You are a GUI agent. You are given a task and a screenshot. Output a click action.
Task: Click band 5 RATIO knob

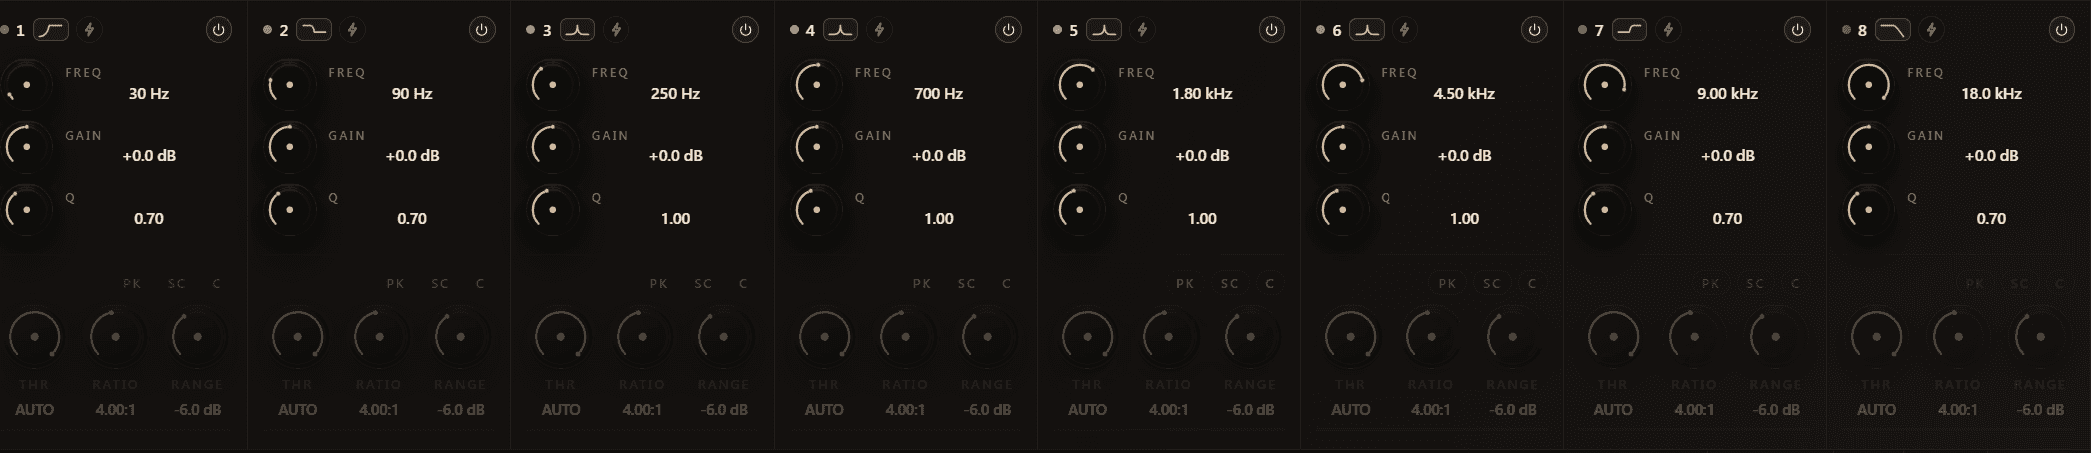pyautogui.click(x=1168, y=337)
